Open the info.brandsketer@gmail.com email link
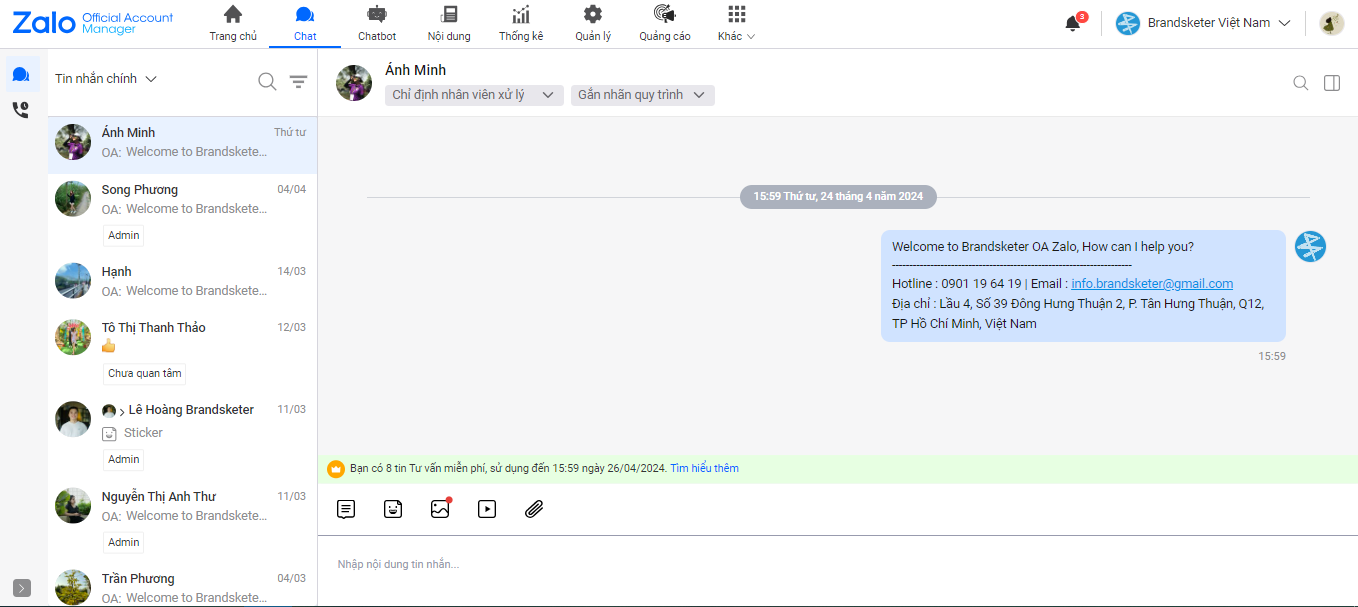1358x607 pixels. tap(1152, 284)
